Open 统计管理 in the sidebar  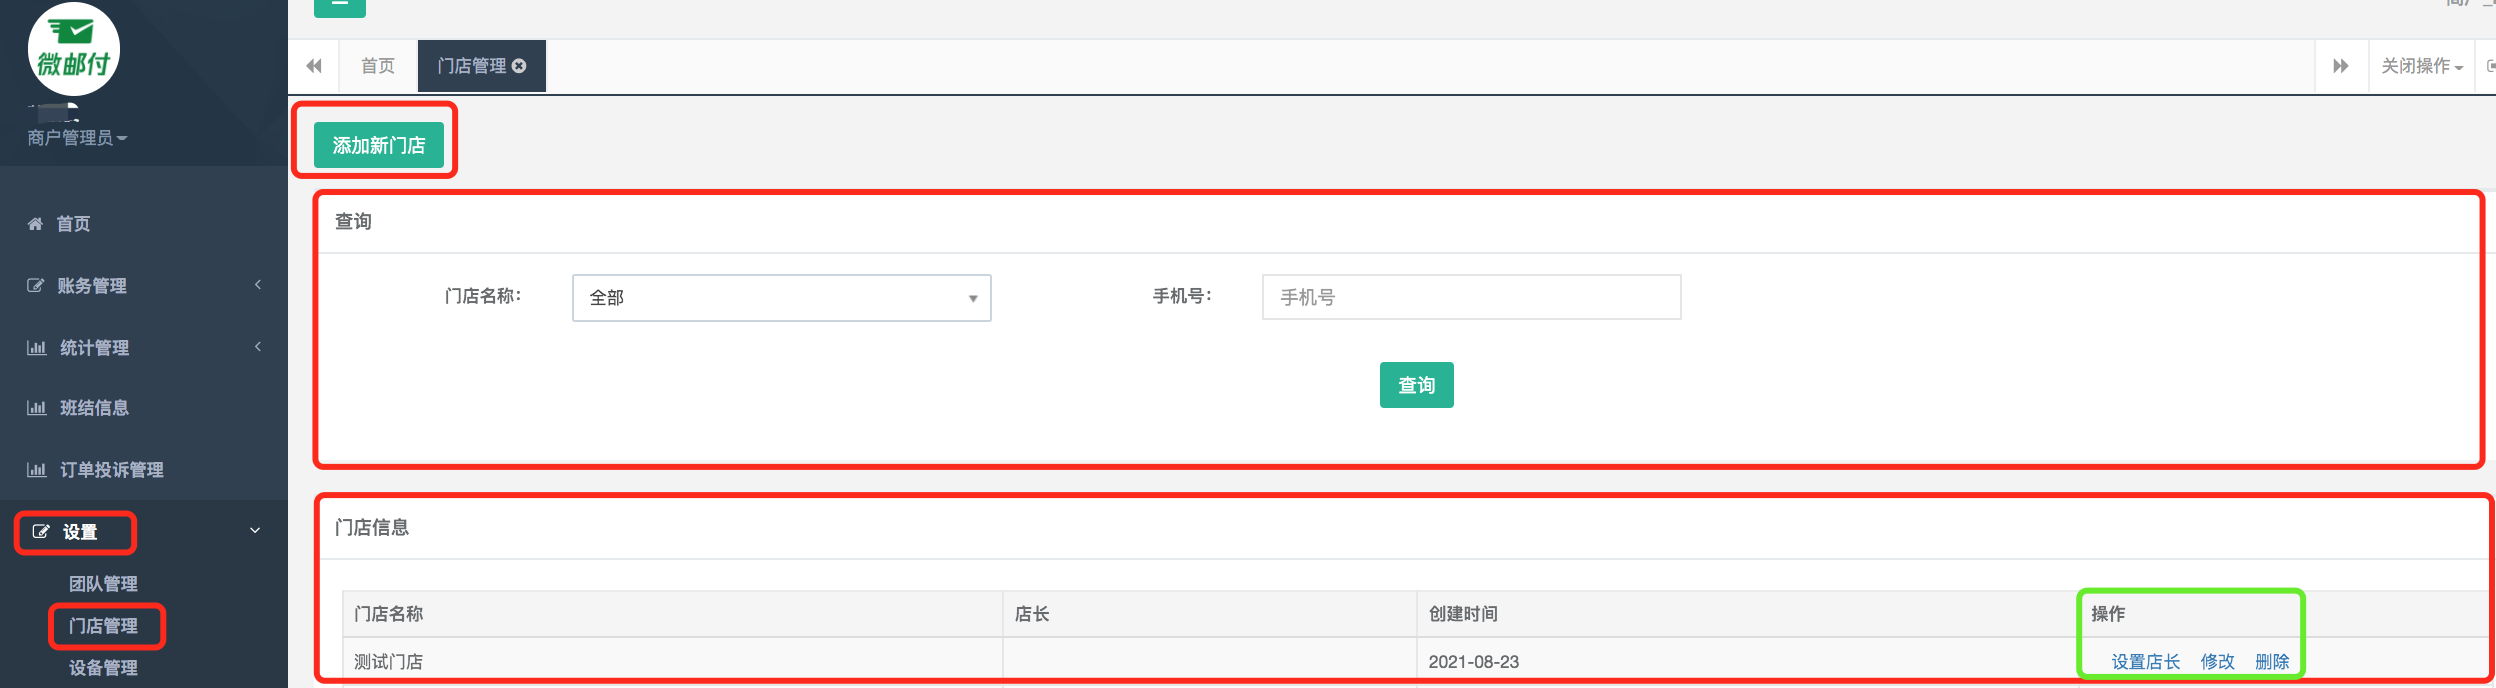(x=94, y=348)
